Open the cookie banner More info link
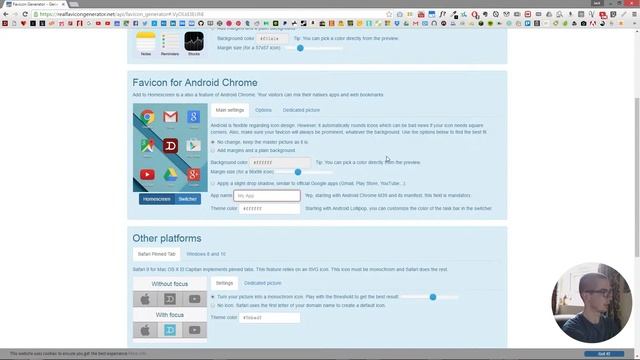The width and height of the screenshot is (640, 360). 137,354
